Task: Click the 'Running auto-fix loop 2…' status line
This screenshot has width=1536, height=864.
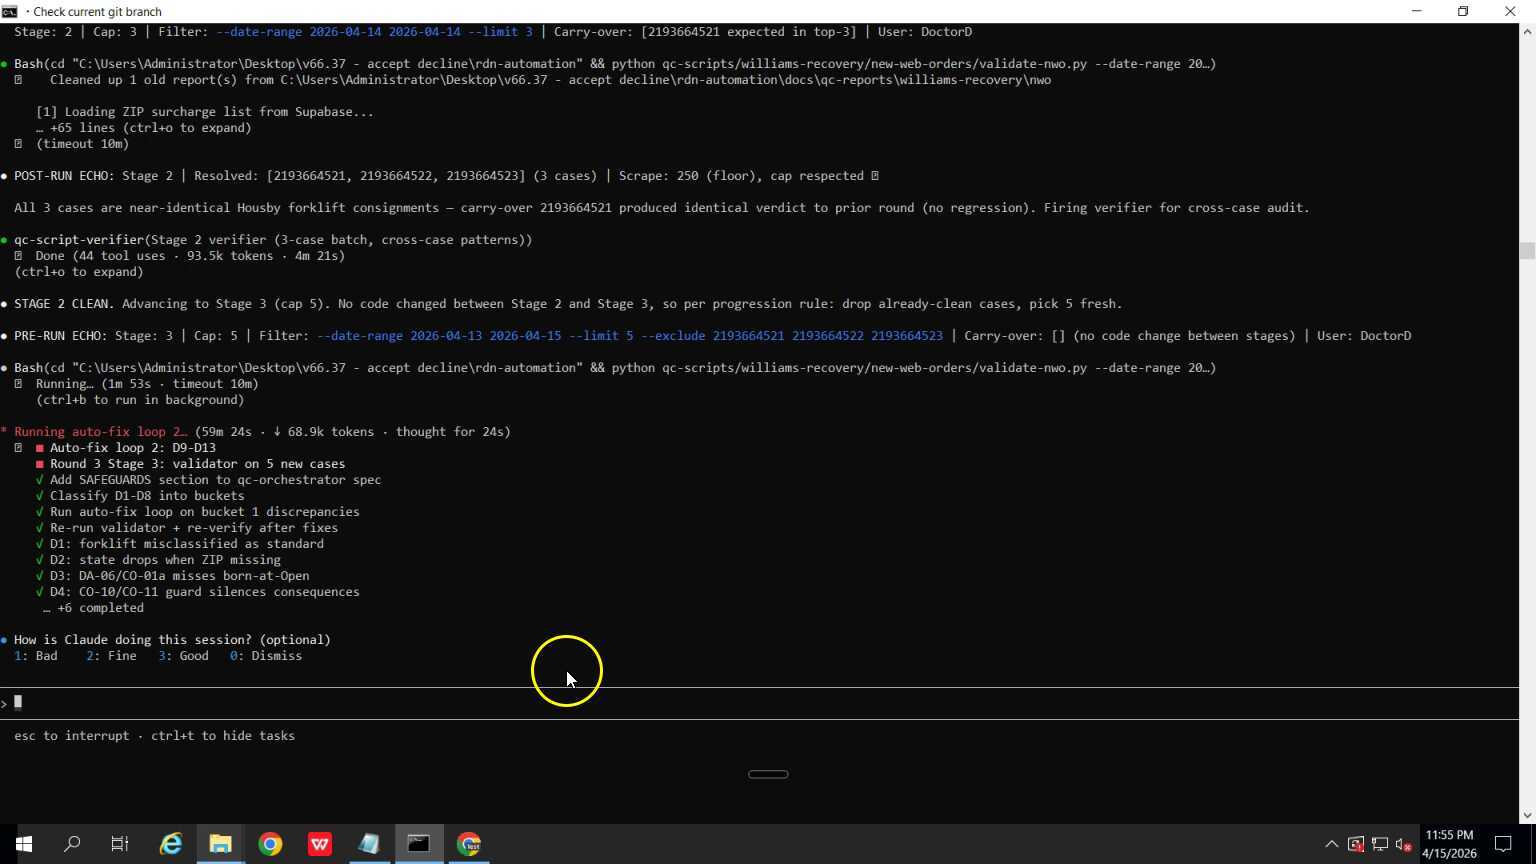Action: tap(262, 432)
